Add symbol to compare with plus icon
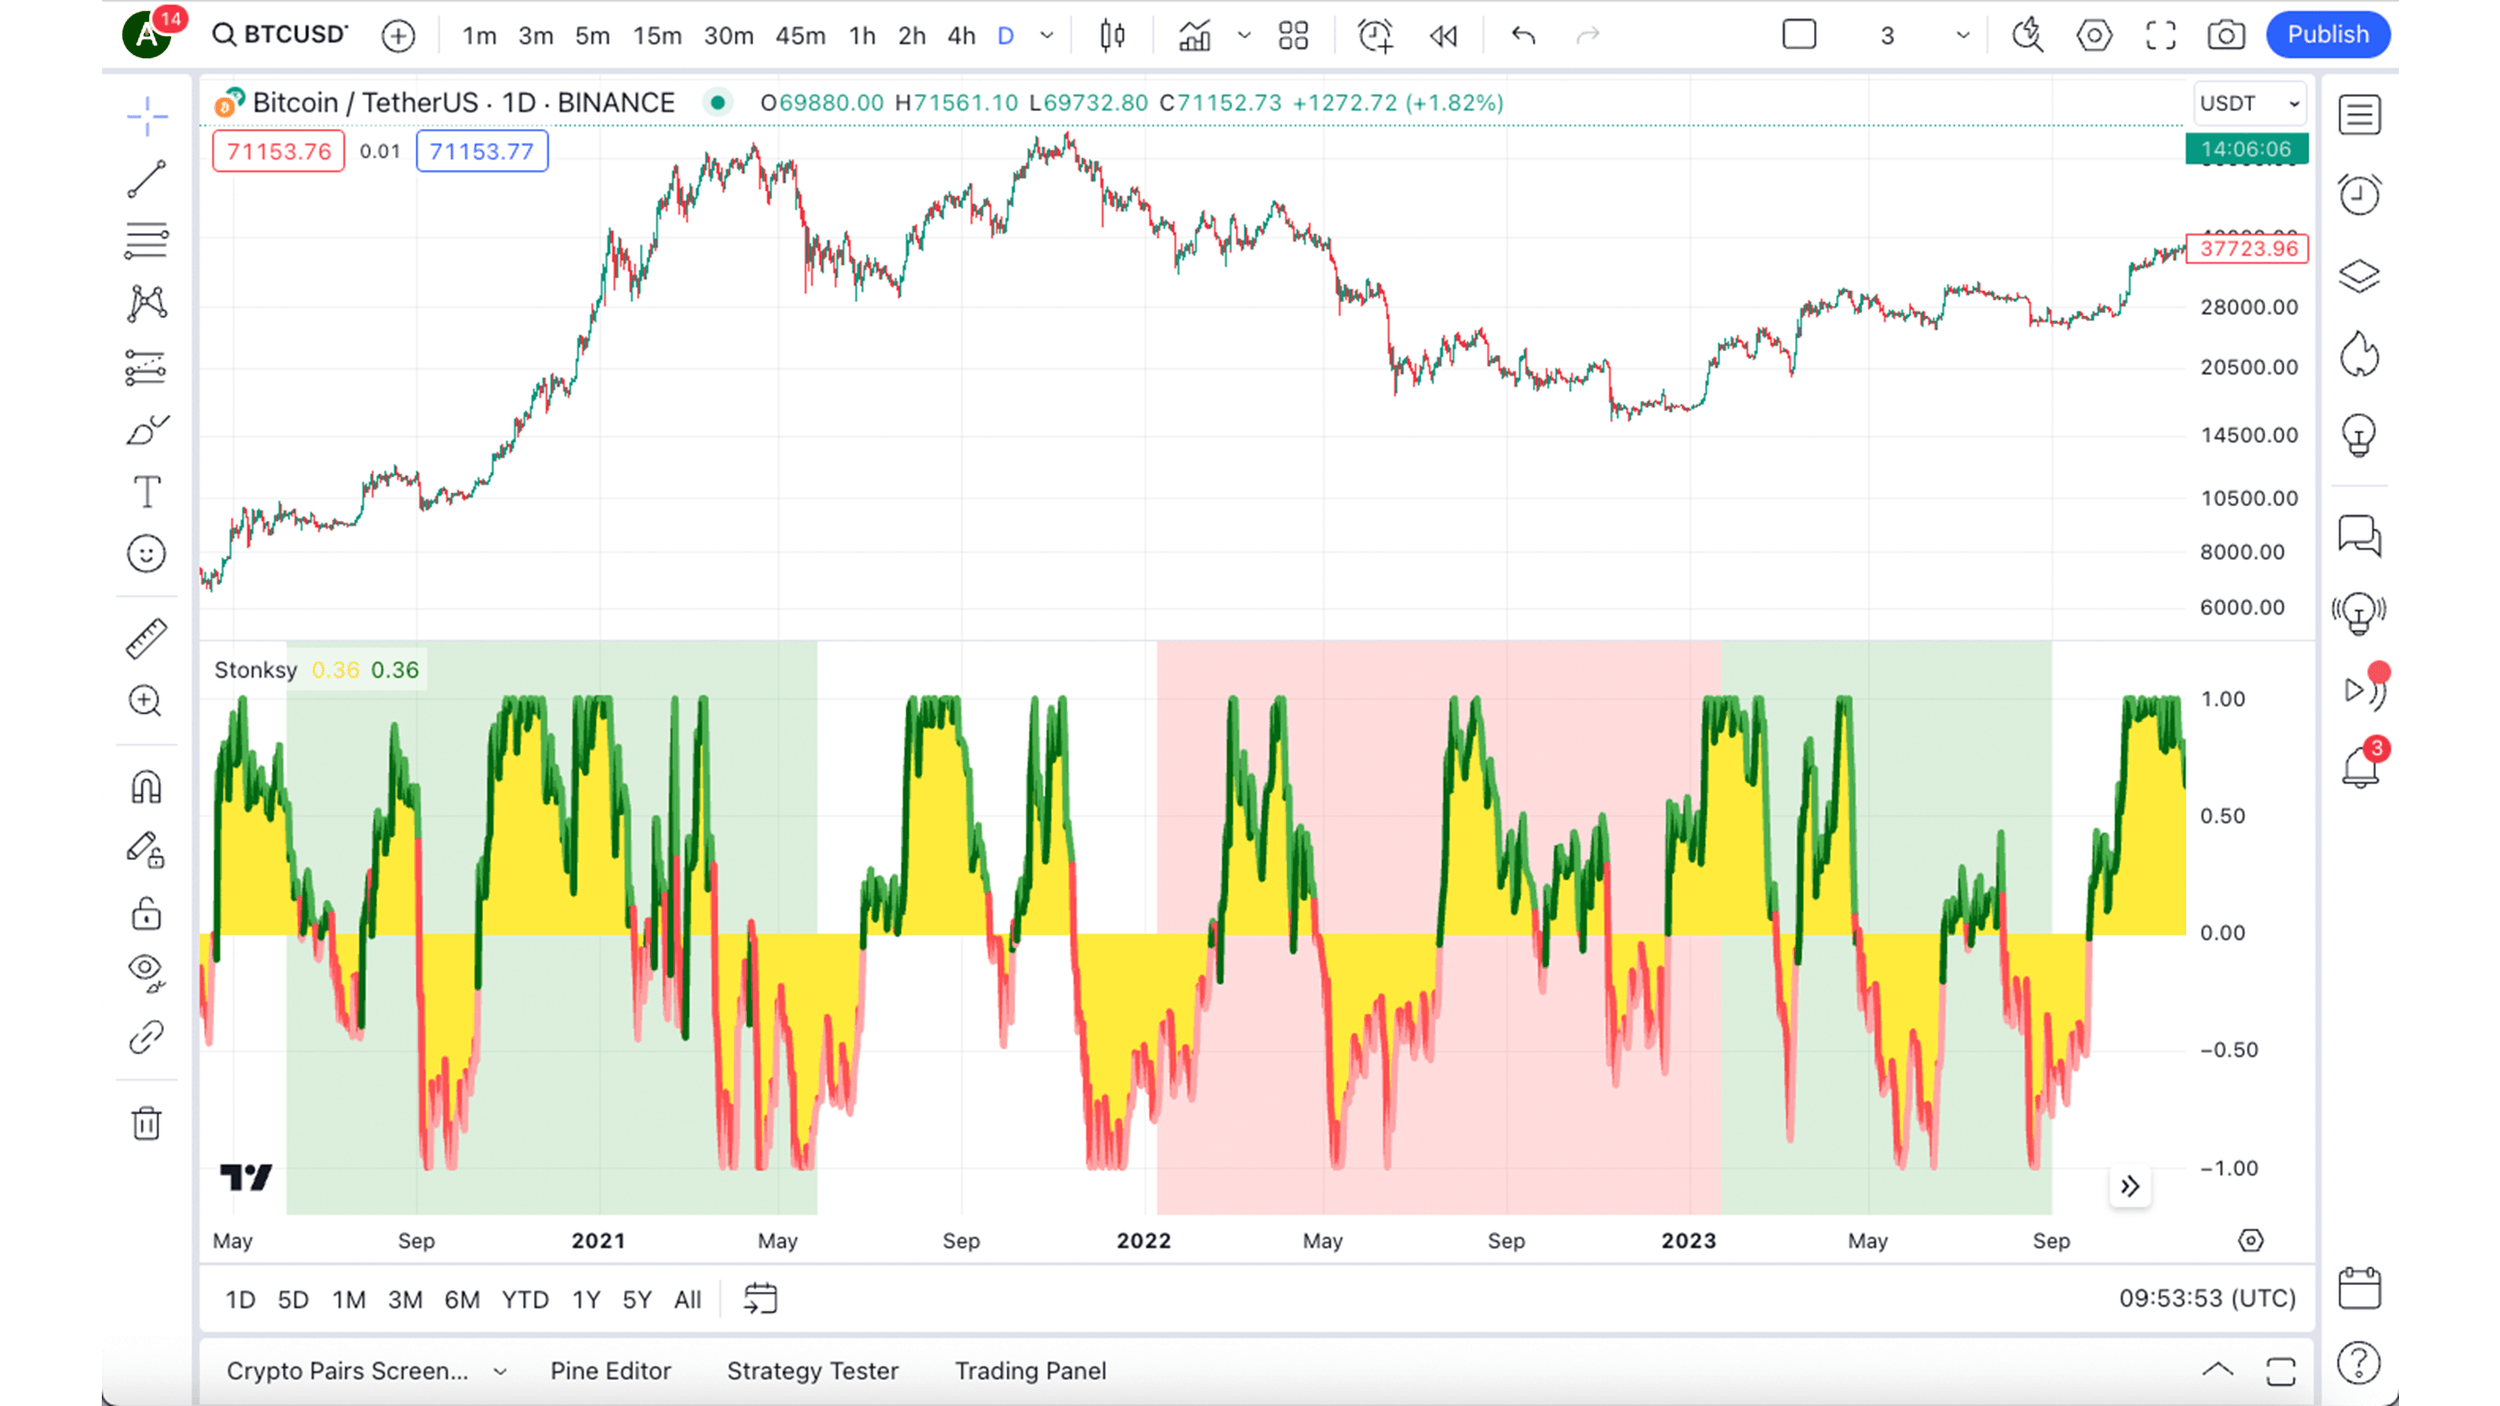The image size is (2500, 1406). click(x=398, y=36)
